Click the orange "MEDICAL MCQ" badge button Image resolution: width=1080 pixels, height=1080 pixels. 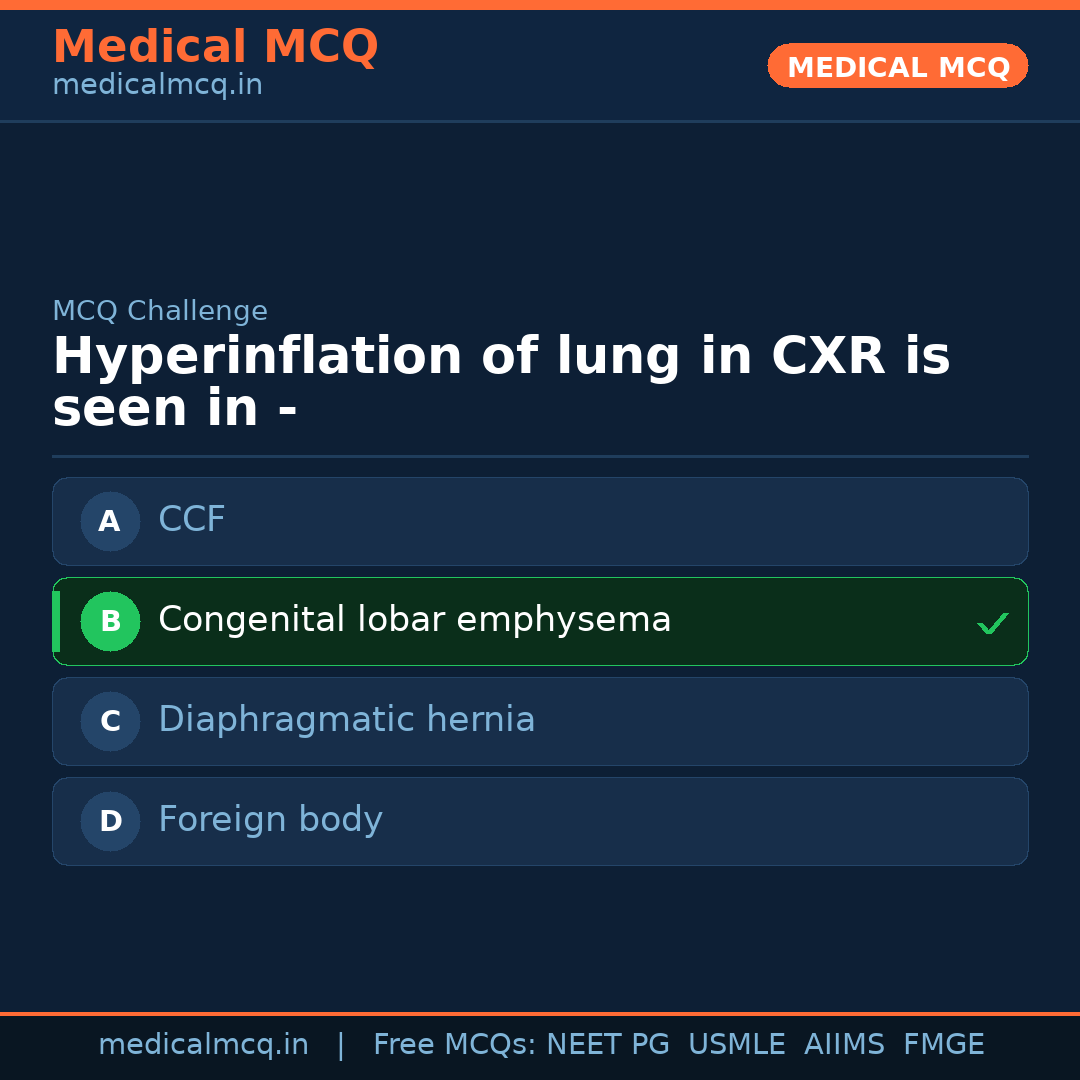pyautogui.click(x=897, y=67)
